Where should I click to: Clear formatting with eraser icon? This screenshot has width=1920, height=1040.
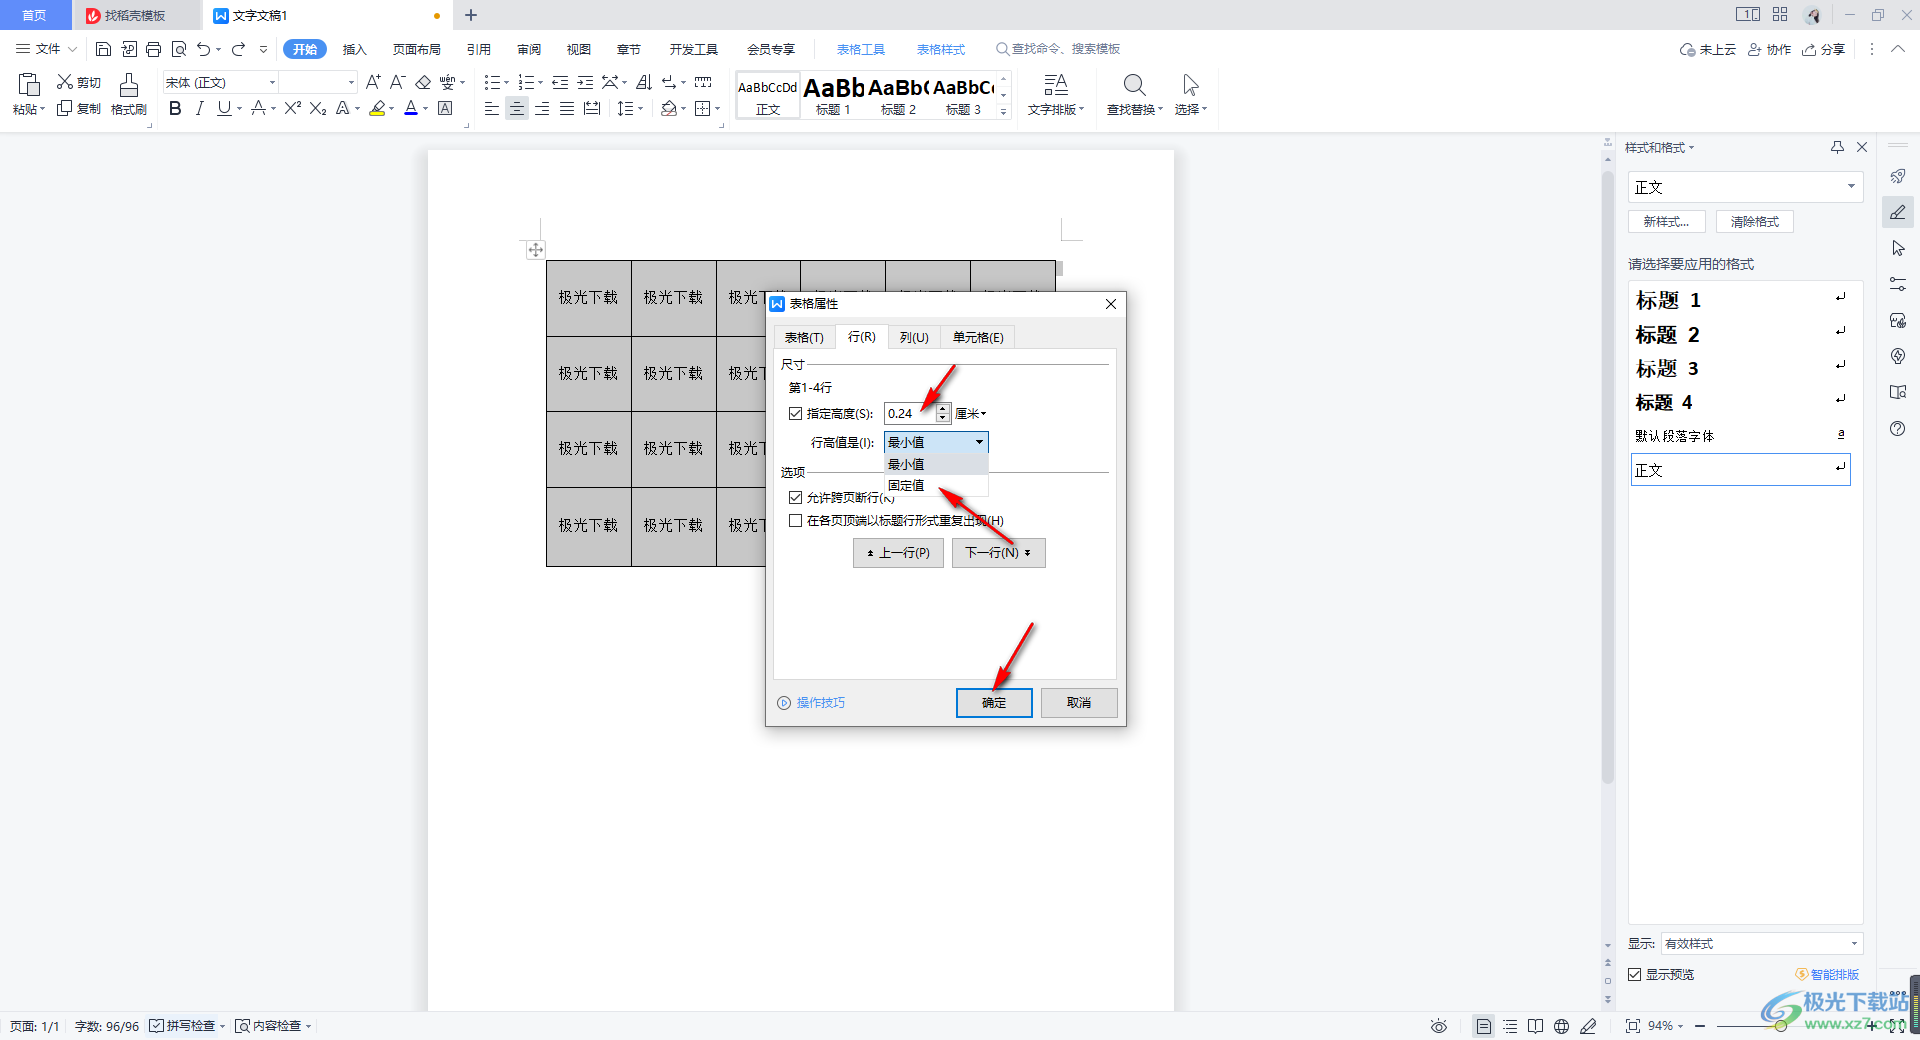[423, 82]
